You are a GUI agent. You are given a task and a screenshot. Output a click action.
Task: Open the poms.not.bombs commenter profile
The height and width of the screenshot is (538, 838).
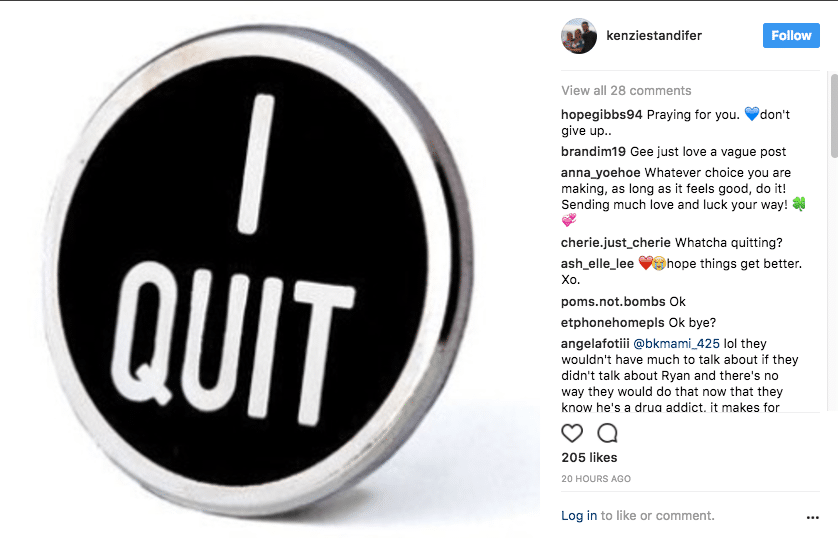[x=613, y=301]
